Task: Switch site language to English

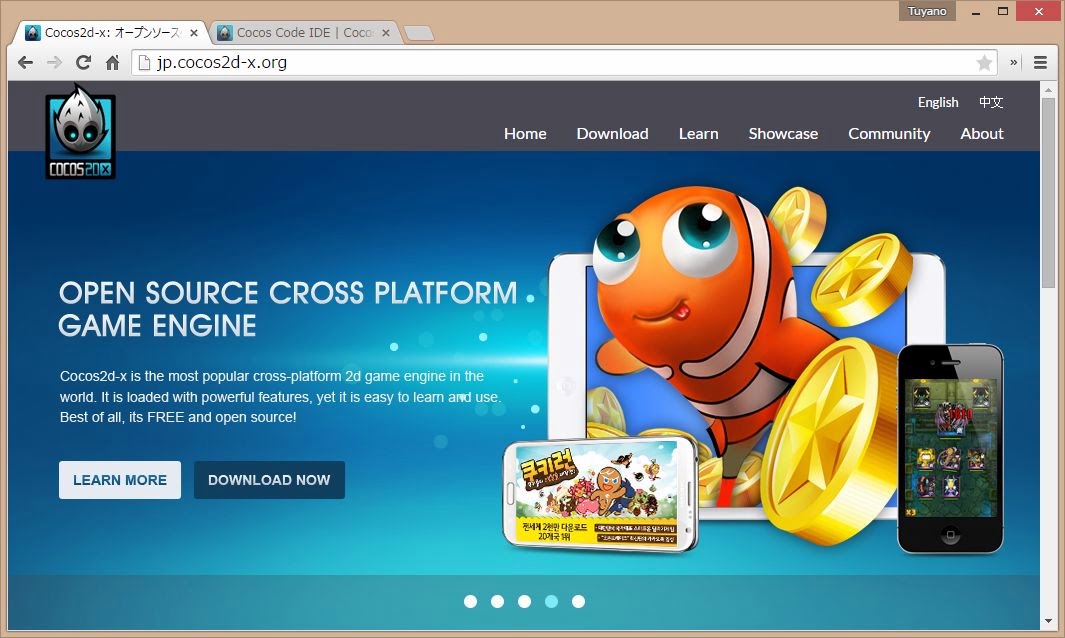Action: (x=938, y=102)
